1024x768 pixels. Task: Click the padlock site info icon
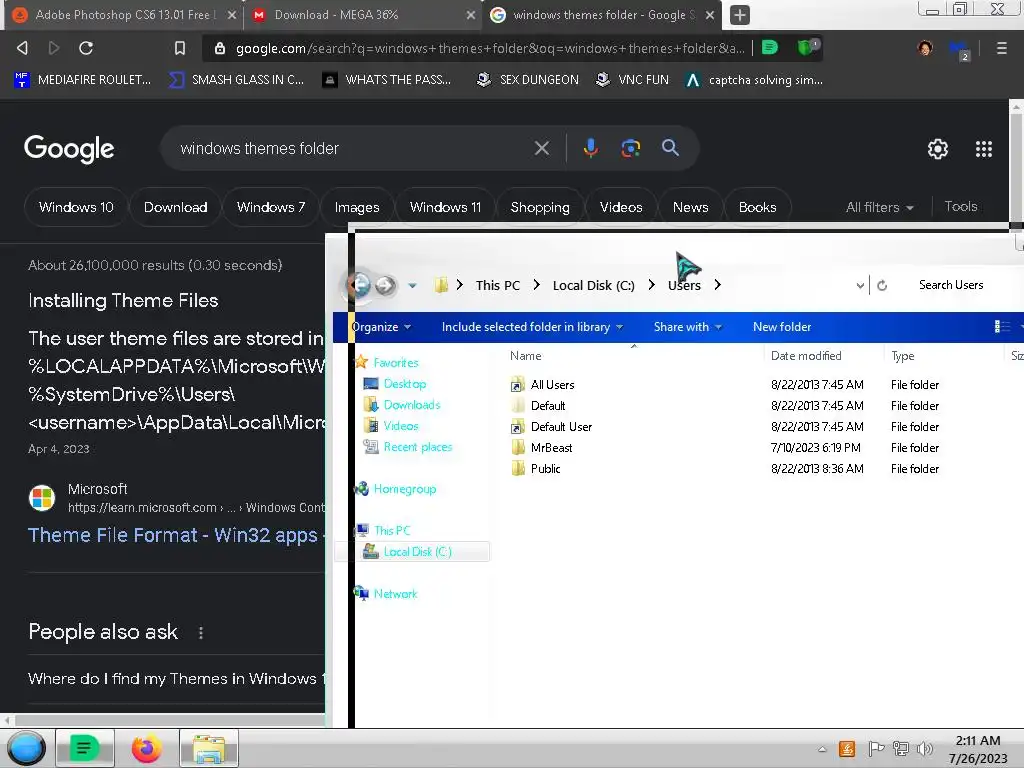click(x=220, y=48)
